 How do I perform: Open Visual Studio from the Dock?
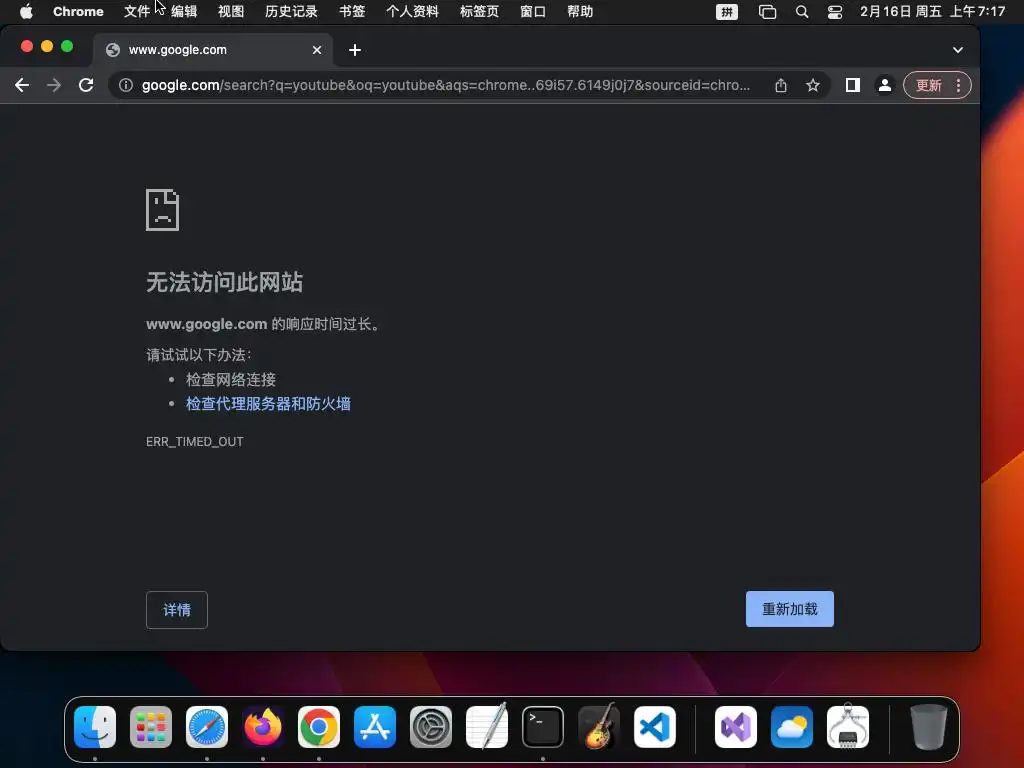[x=736, y=727]
